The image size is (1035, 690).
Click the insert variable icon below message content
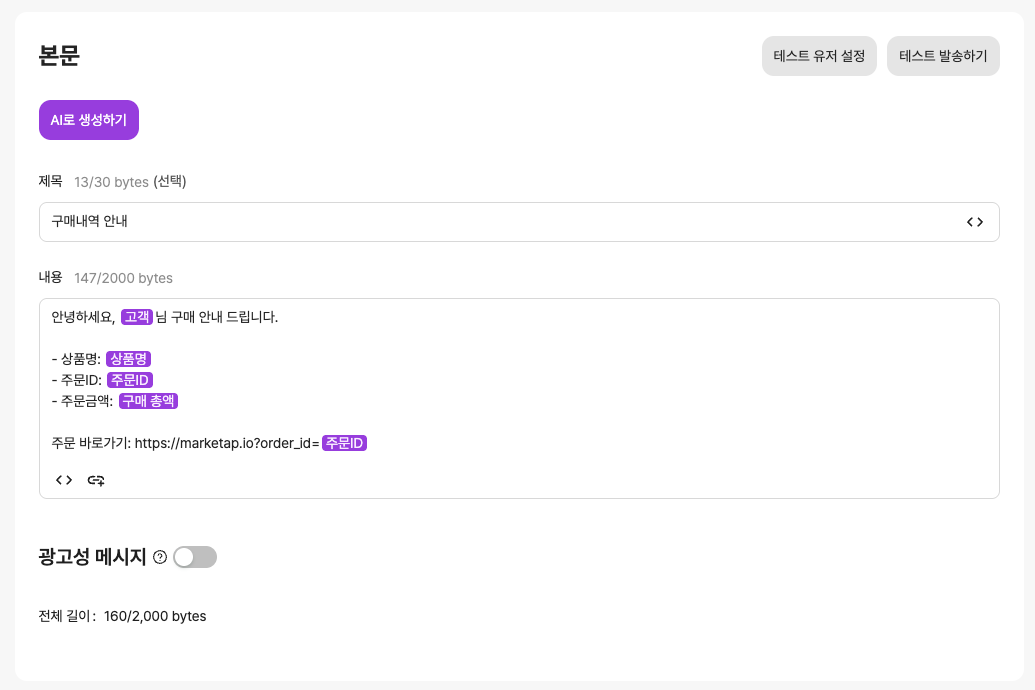coord(64,480)
